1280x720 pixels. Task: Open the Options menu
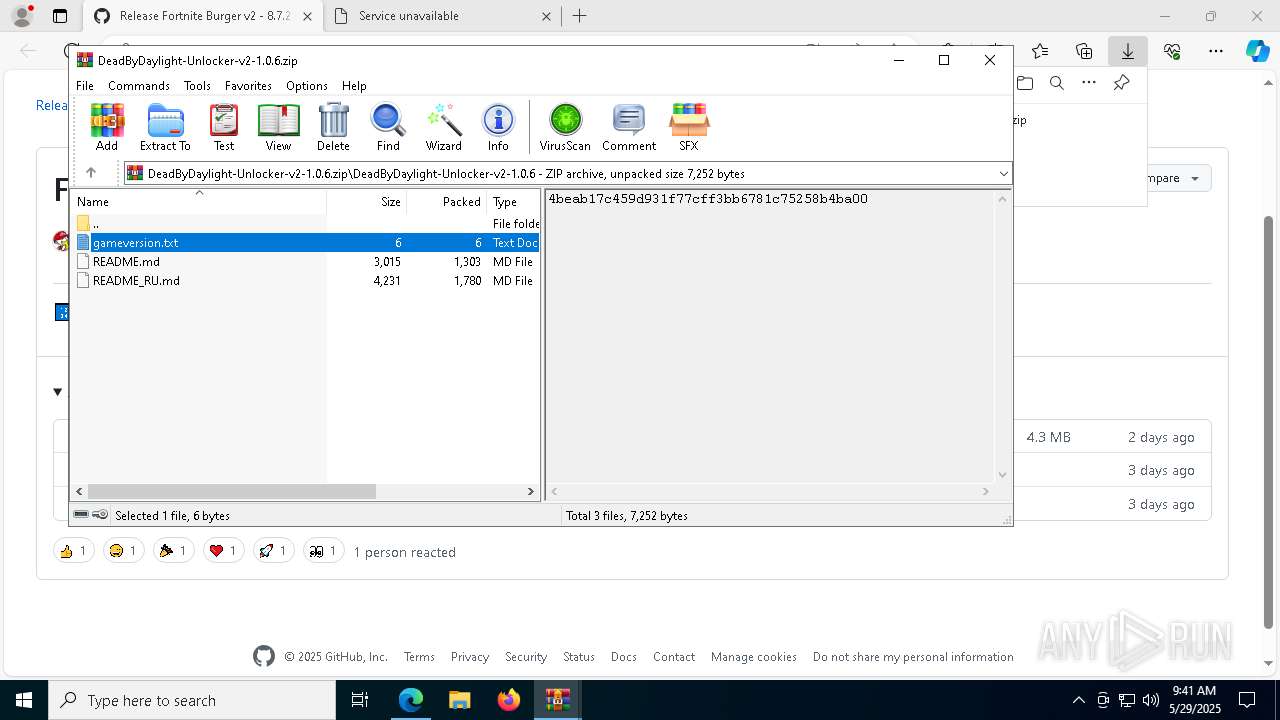(x=306, y=86)
